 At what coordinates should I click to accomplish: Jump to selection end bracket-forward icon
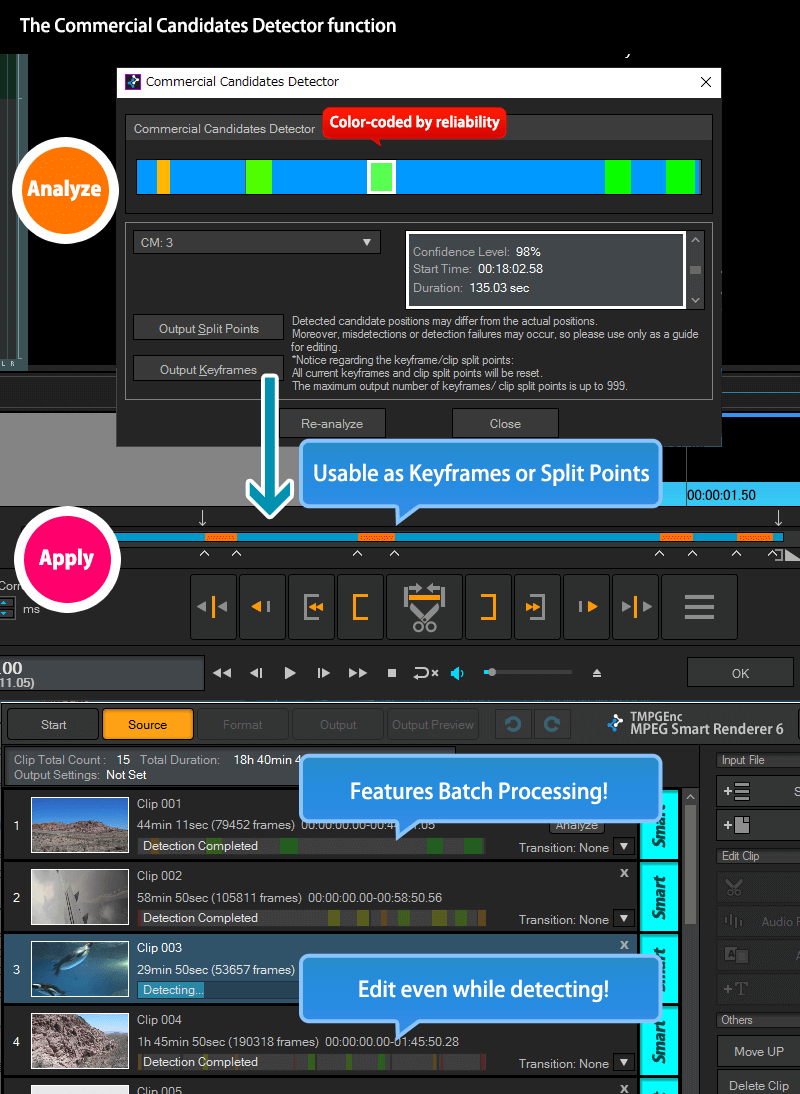537,607
